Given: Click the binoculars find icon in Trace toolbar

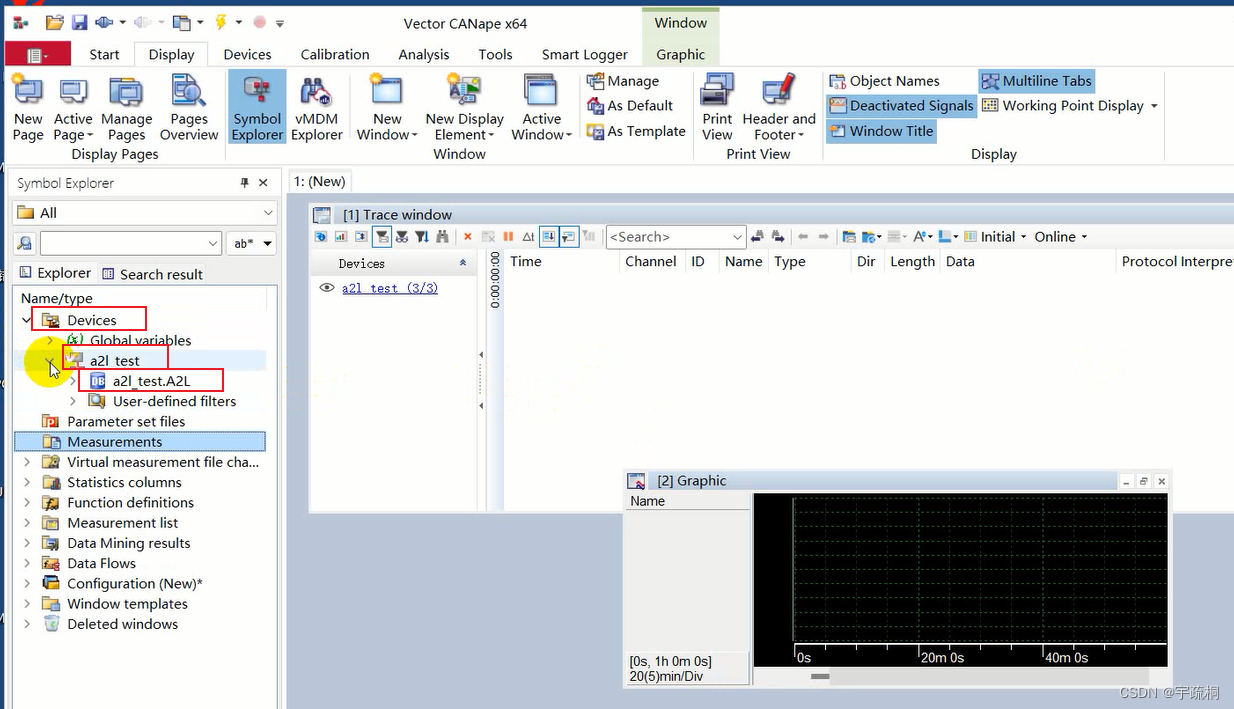Looking at the screenshot, I should pyautogui.click(x=442, y=237).
